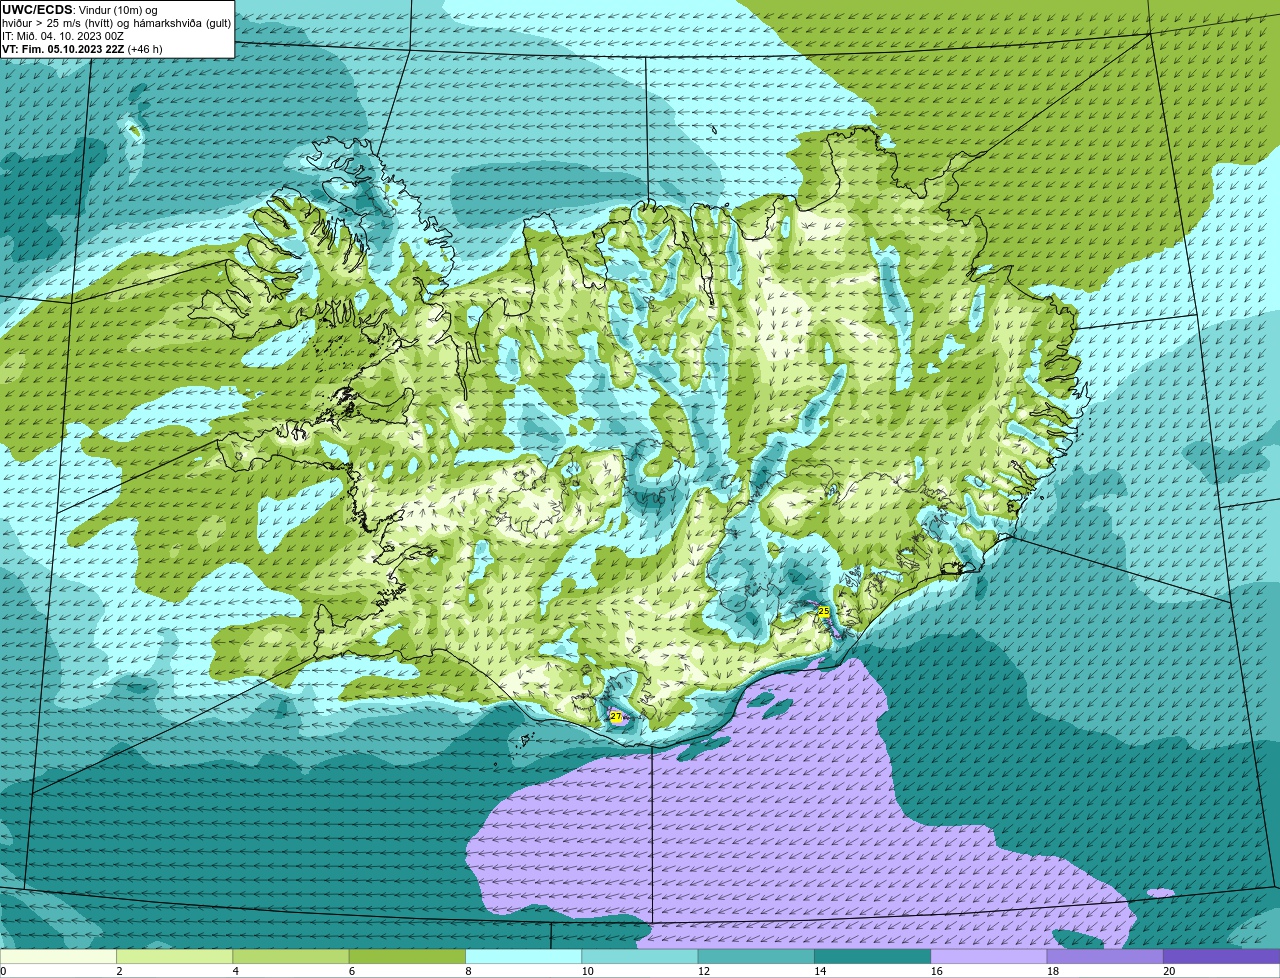Screen dimensions: 1280x978
Task: Click the yellow "25" maximum gust label
Action: coord(824,611)
